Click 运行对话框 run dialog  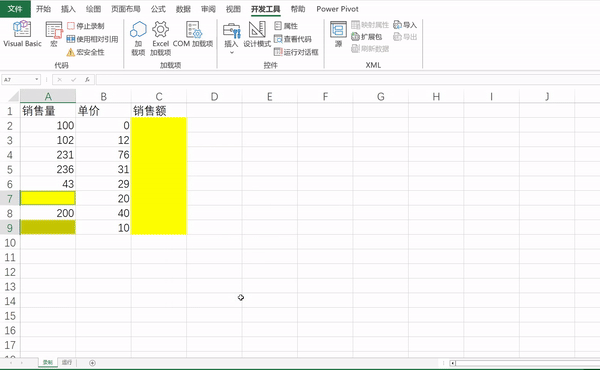pyautogui.click(x=296, y=52)
